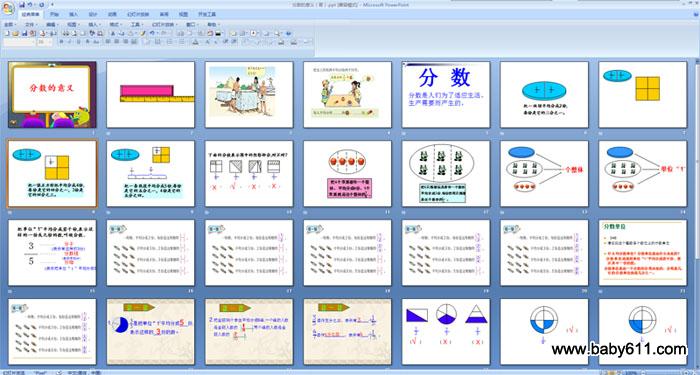Open the 工具 menu in classic menu

[x=137, y=25]
